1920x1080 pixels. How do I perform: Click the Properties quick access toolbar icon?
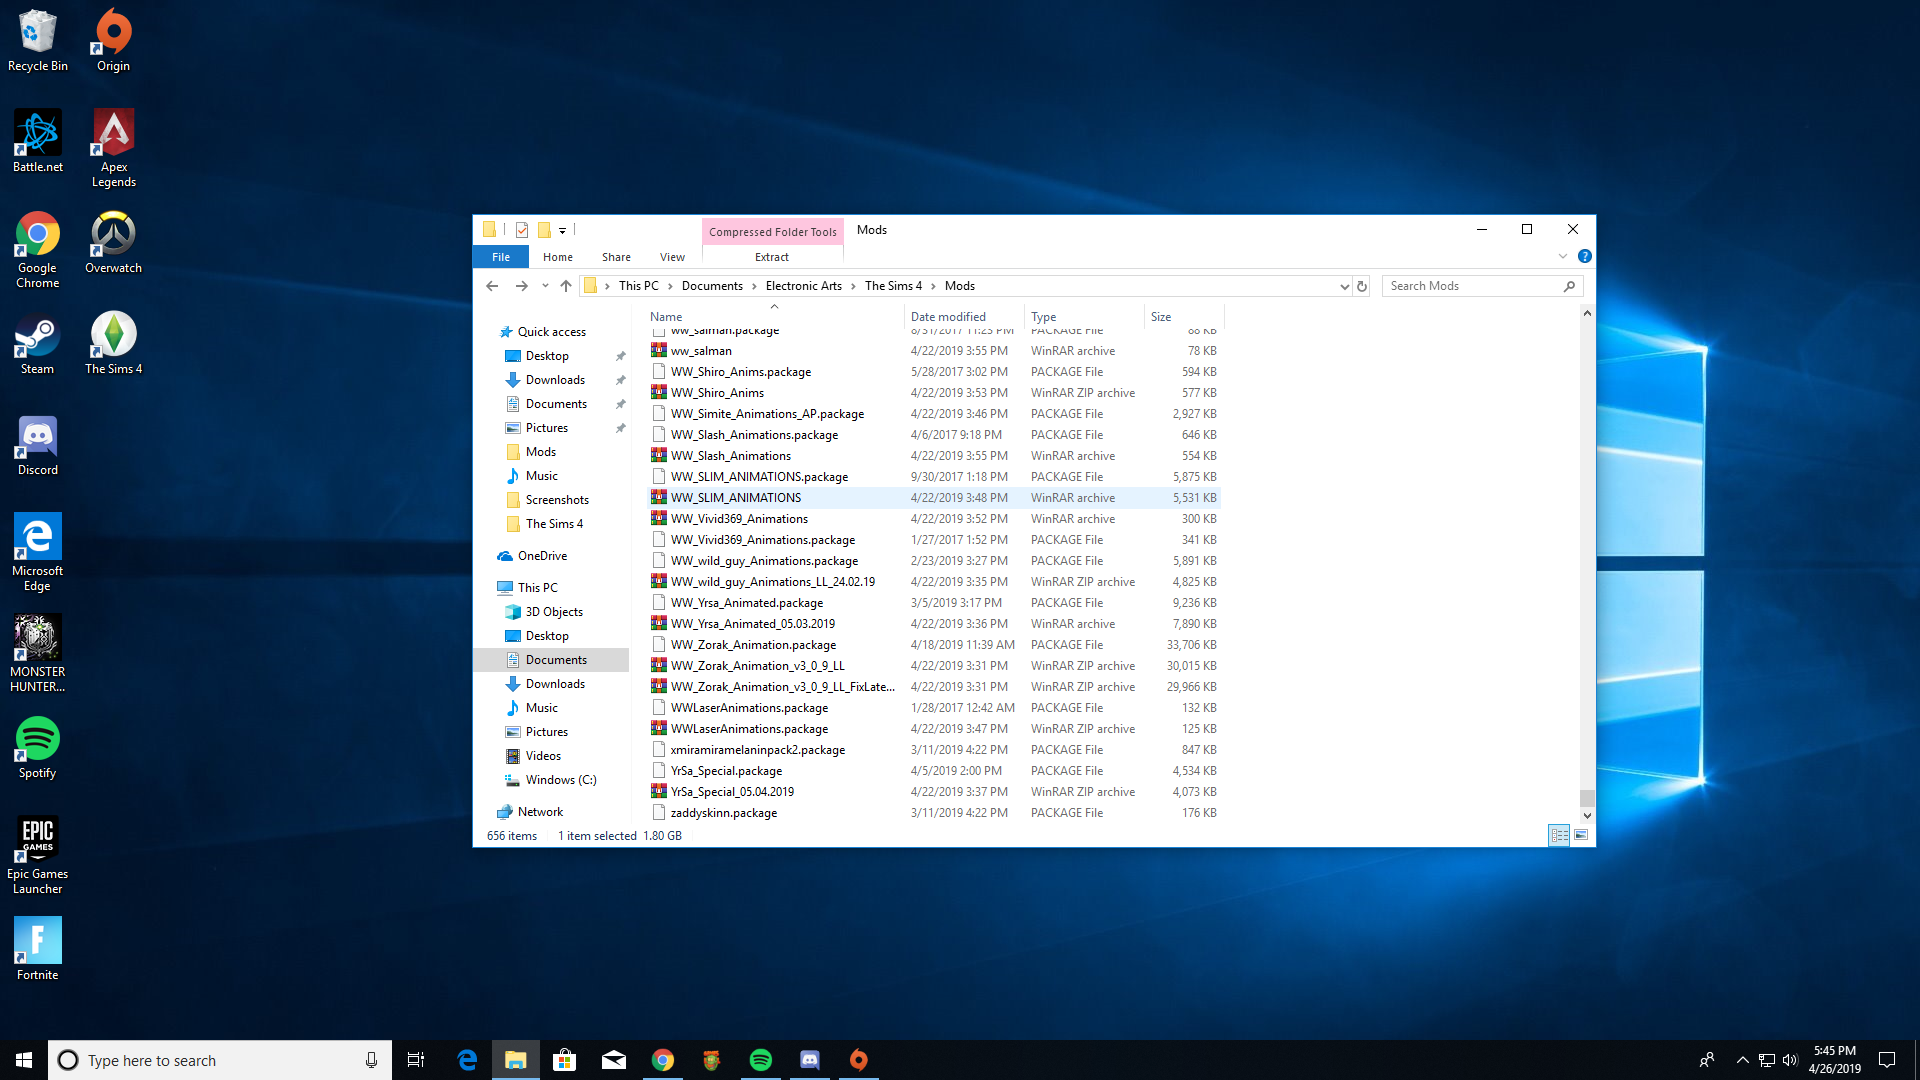pos(522,230)
